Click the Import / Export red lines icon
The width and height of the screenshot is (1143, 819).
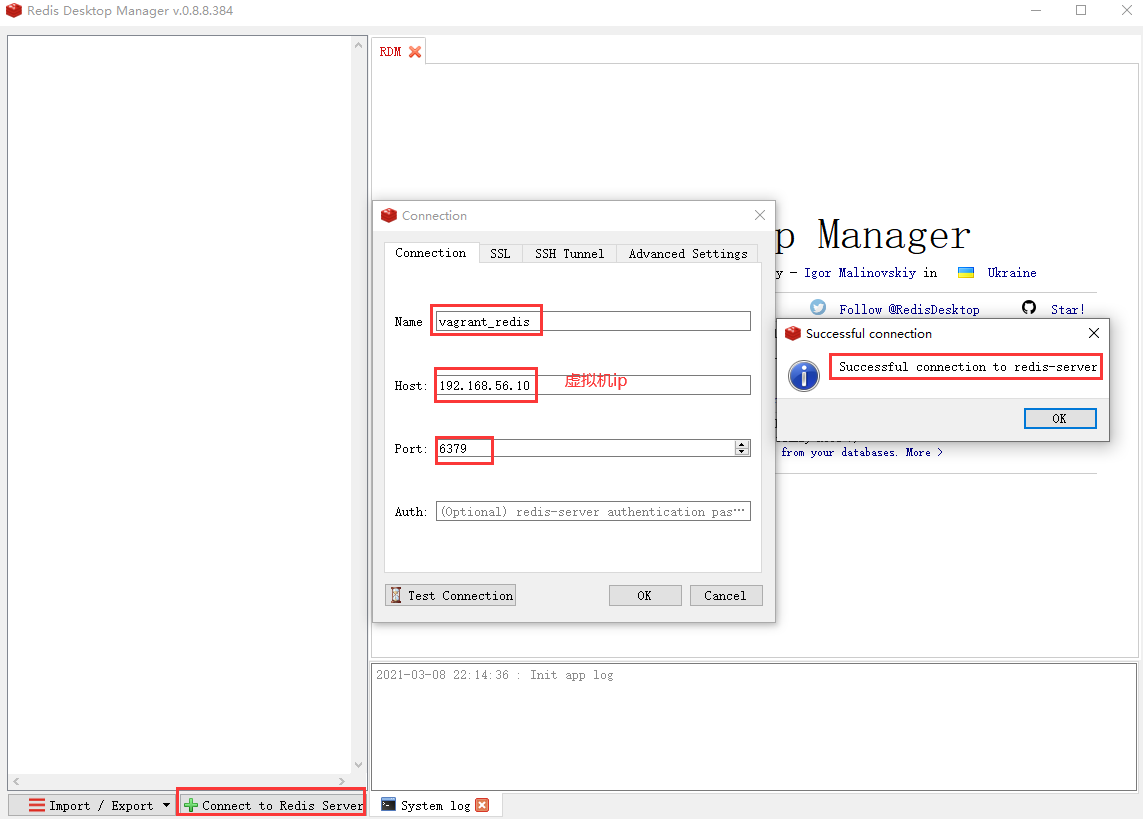click(36, 805)
